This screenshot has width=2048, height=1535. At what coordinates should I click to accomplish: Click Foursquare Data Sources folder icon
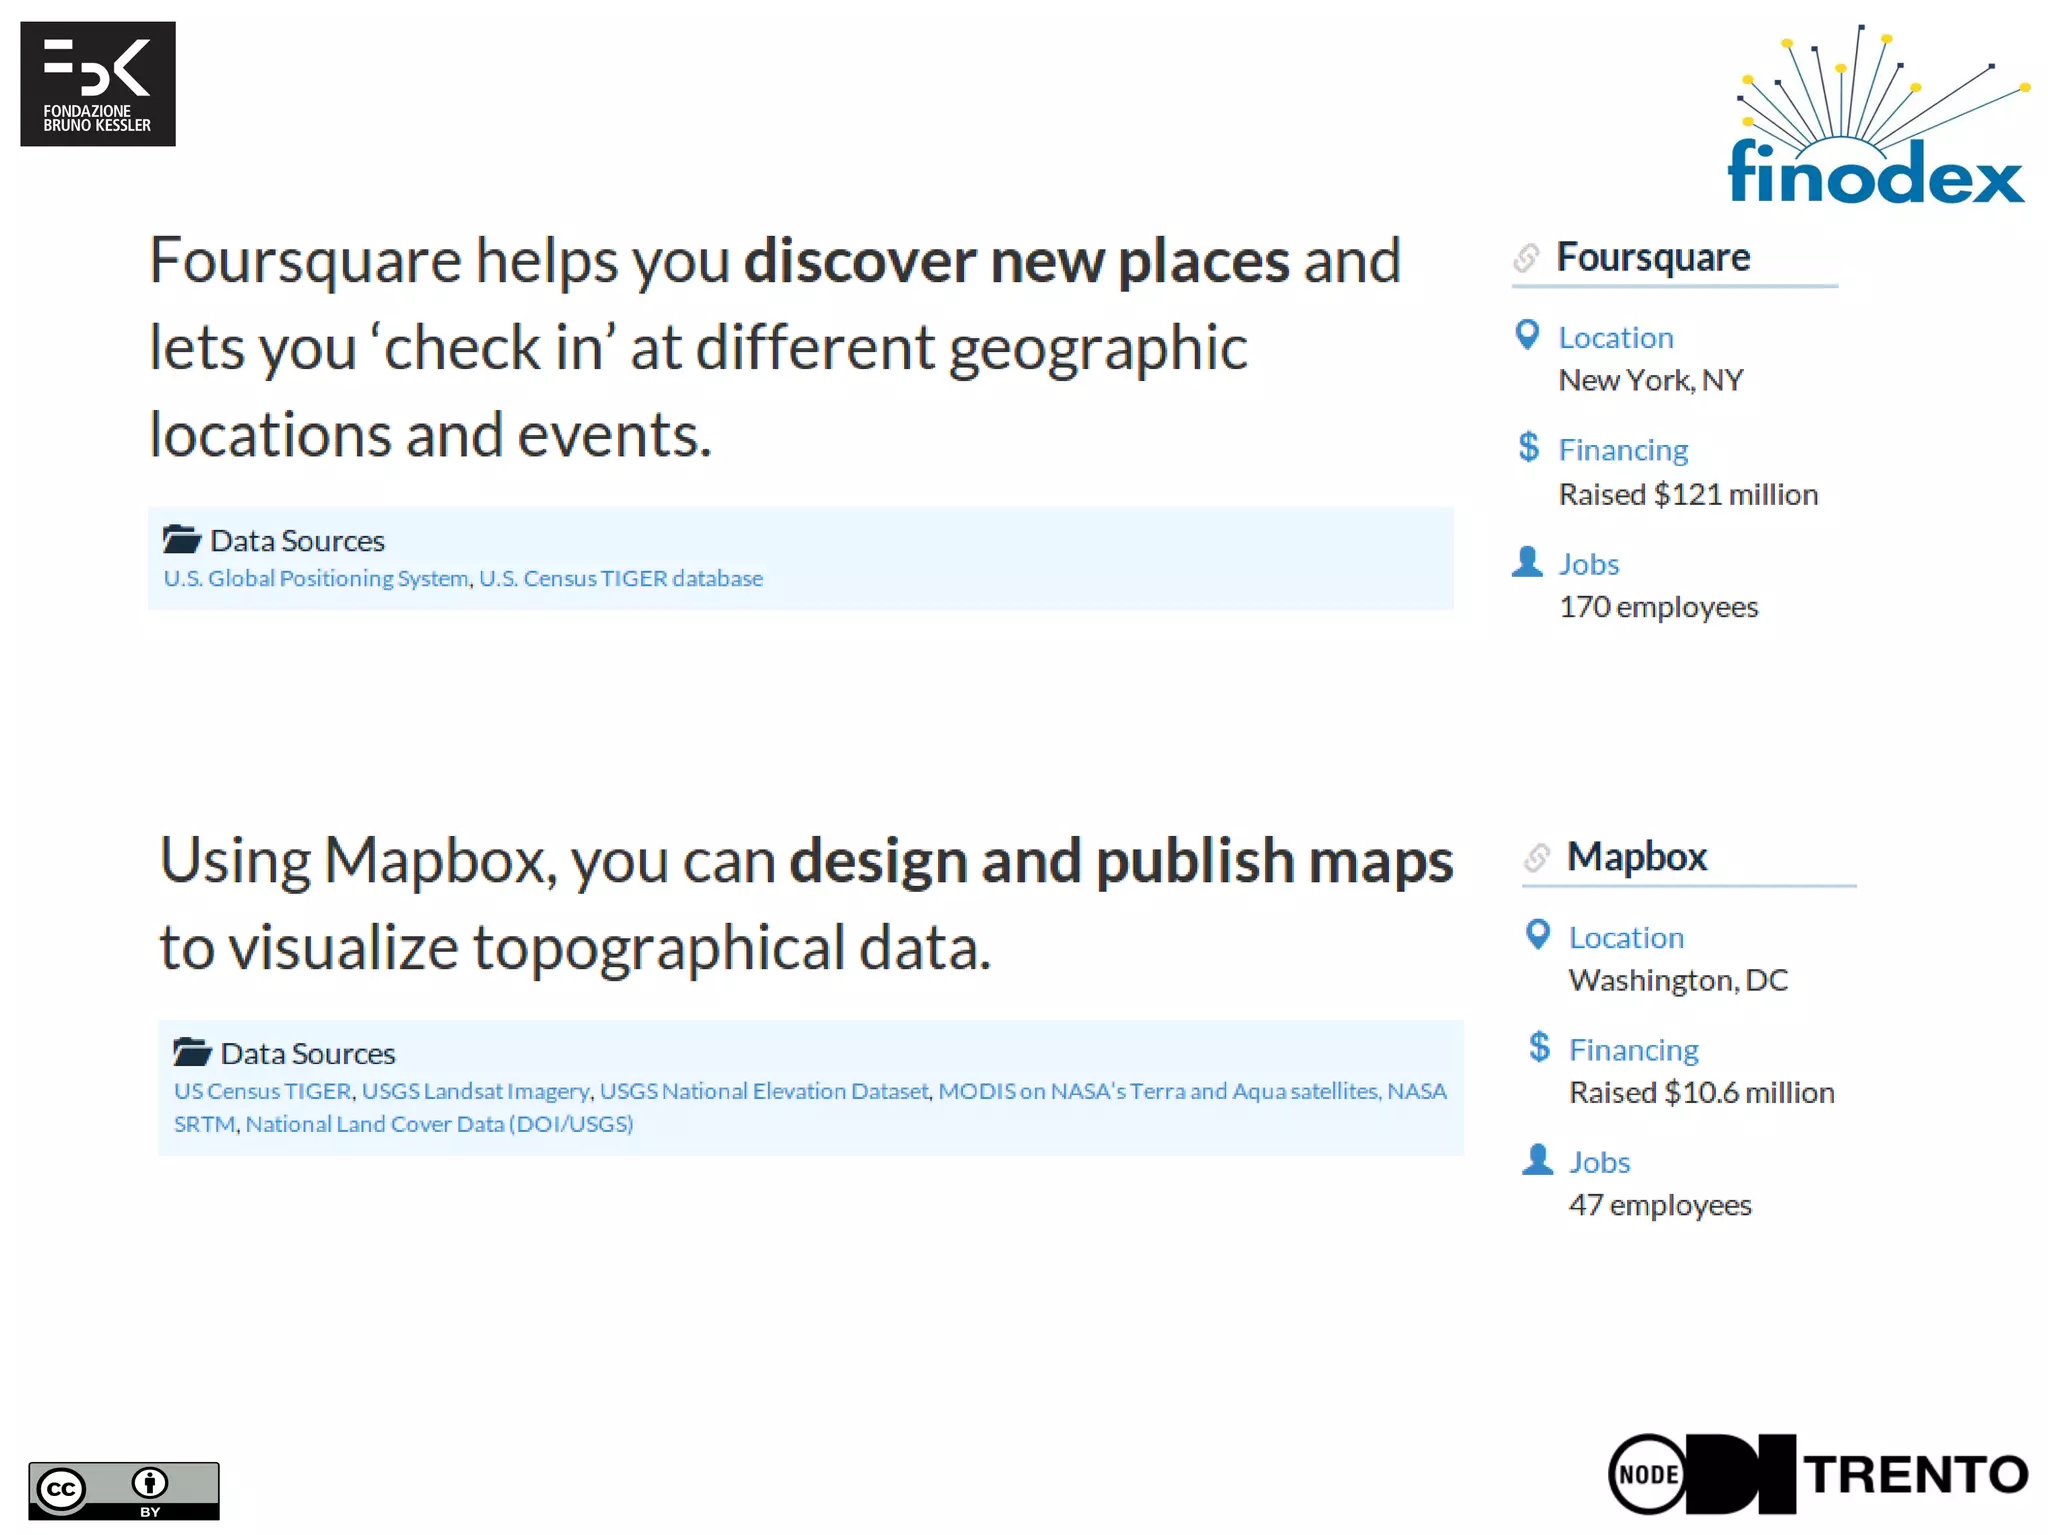tap(181, 539)
